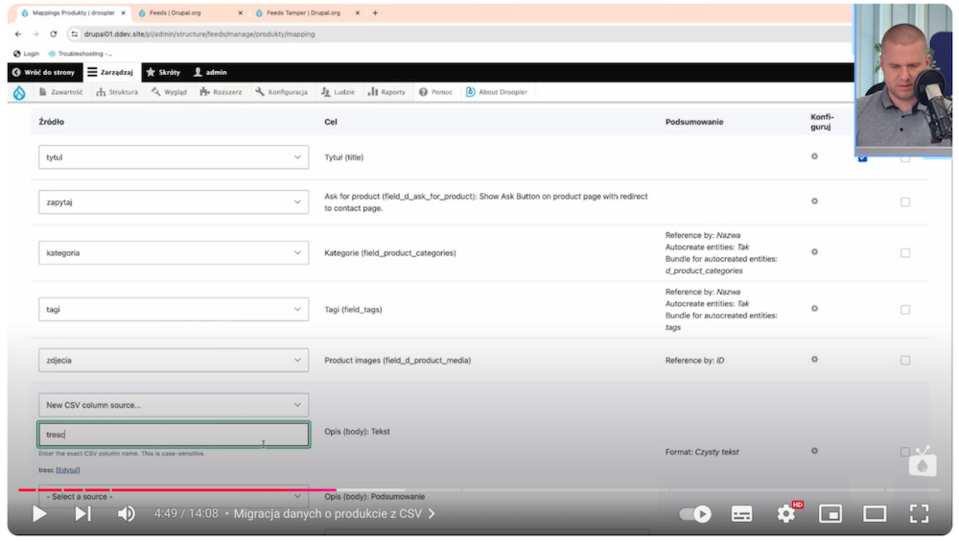The height and width of the screenshot is (542, 959).
Task: Open configuration gear for zdjecia row
Action: 814,360
